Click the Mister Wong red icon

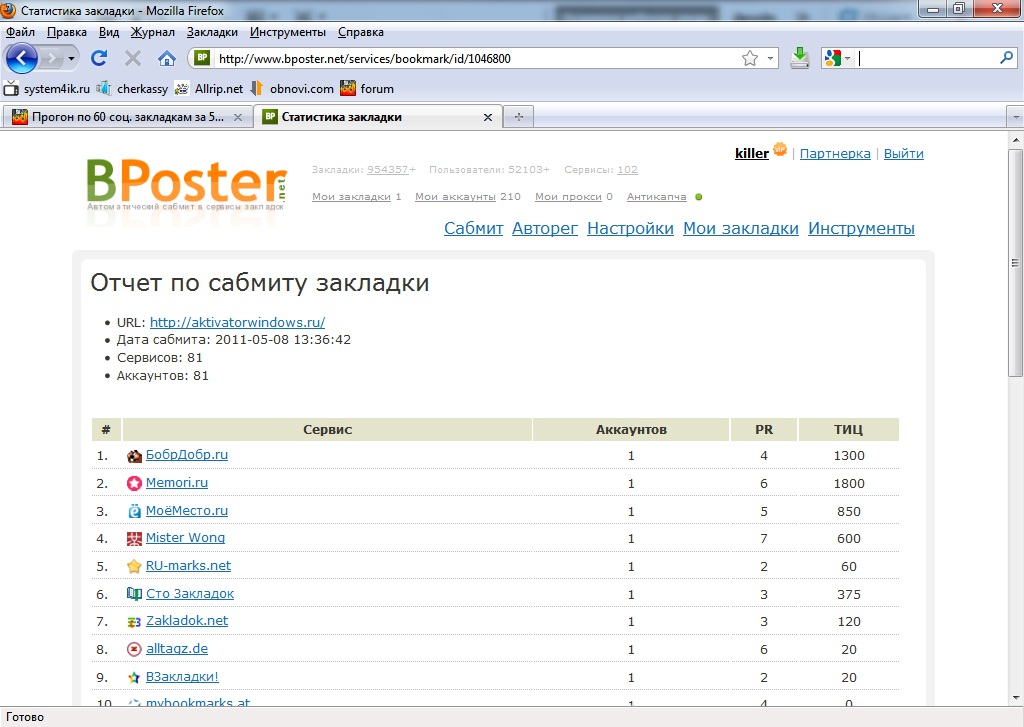point(134,539)
